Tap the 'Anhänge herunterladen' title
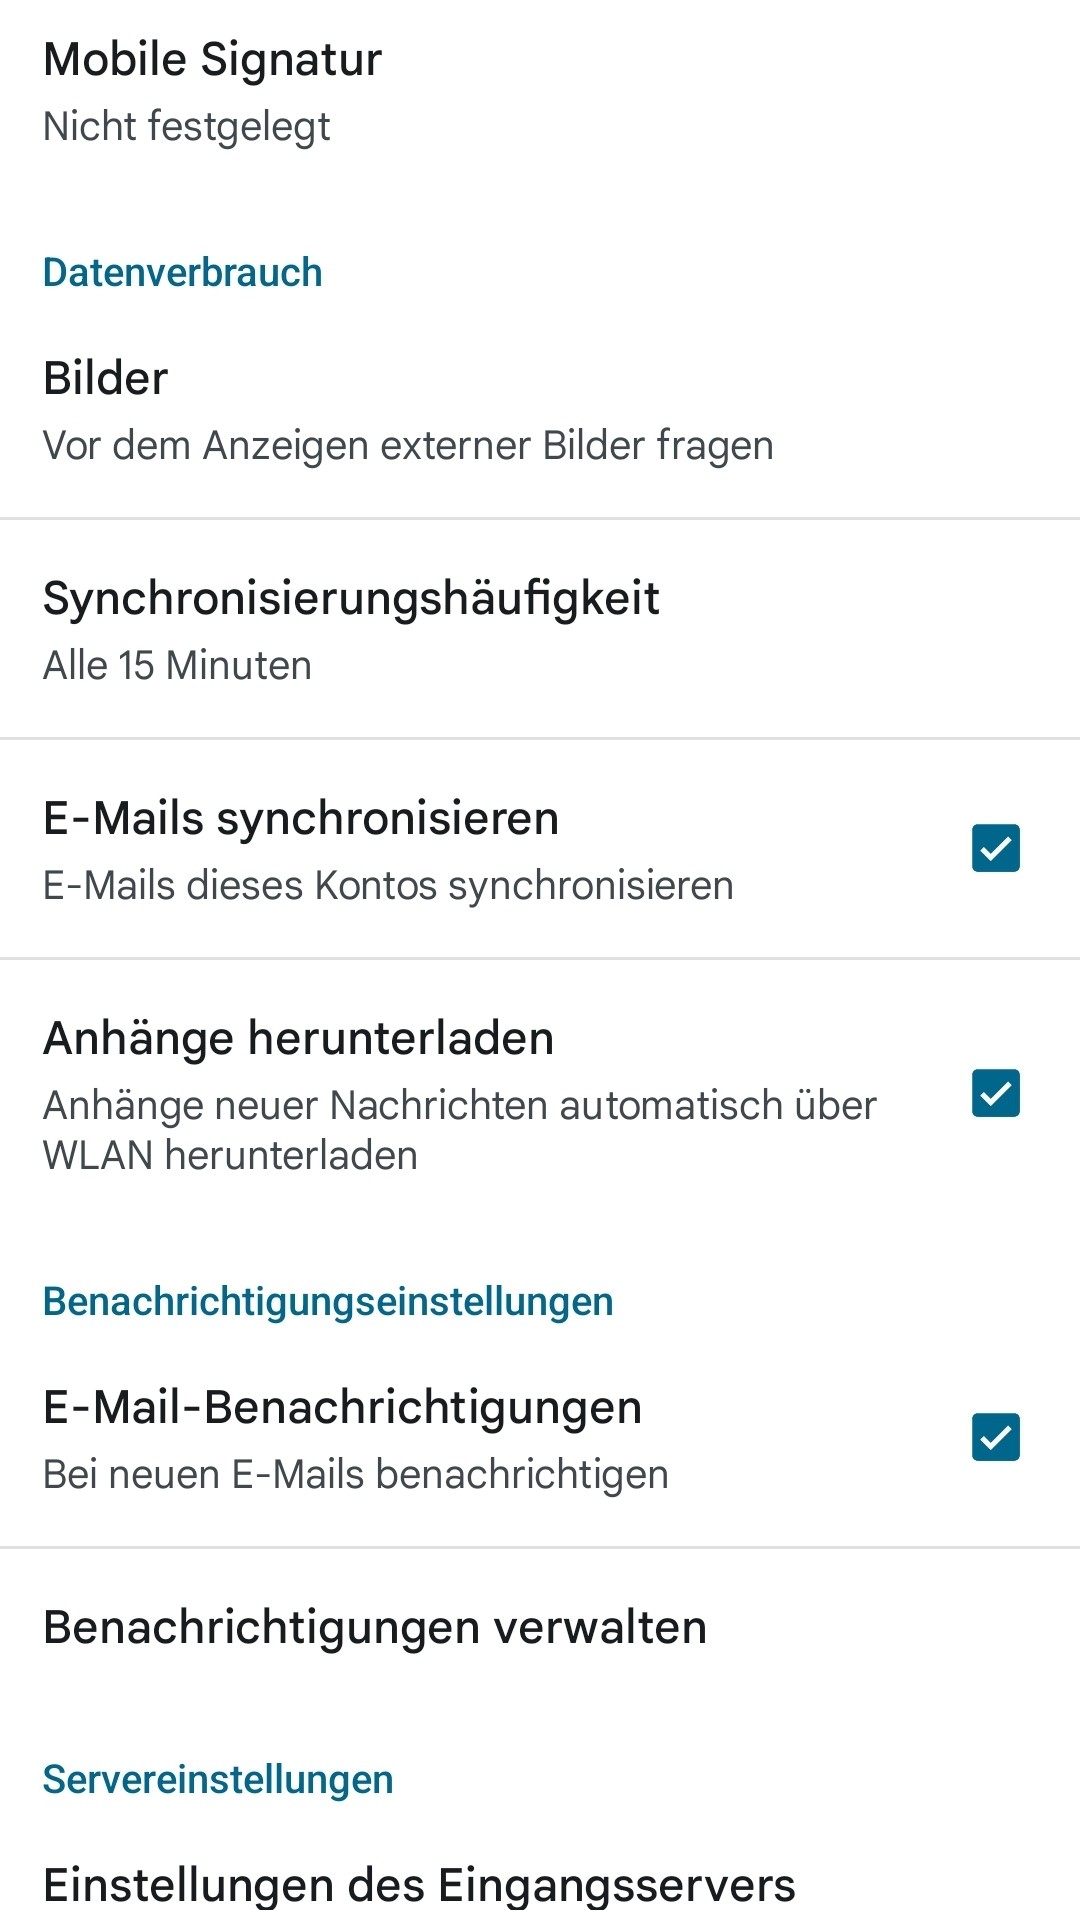 coord(298,1038)
